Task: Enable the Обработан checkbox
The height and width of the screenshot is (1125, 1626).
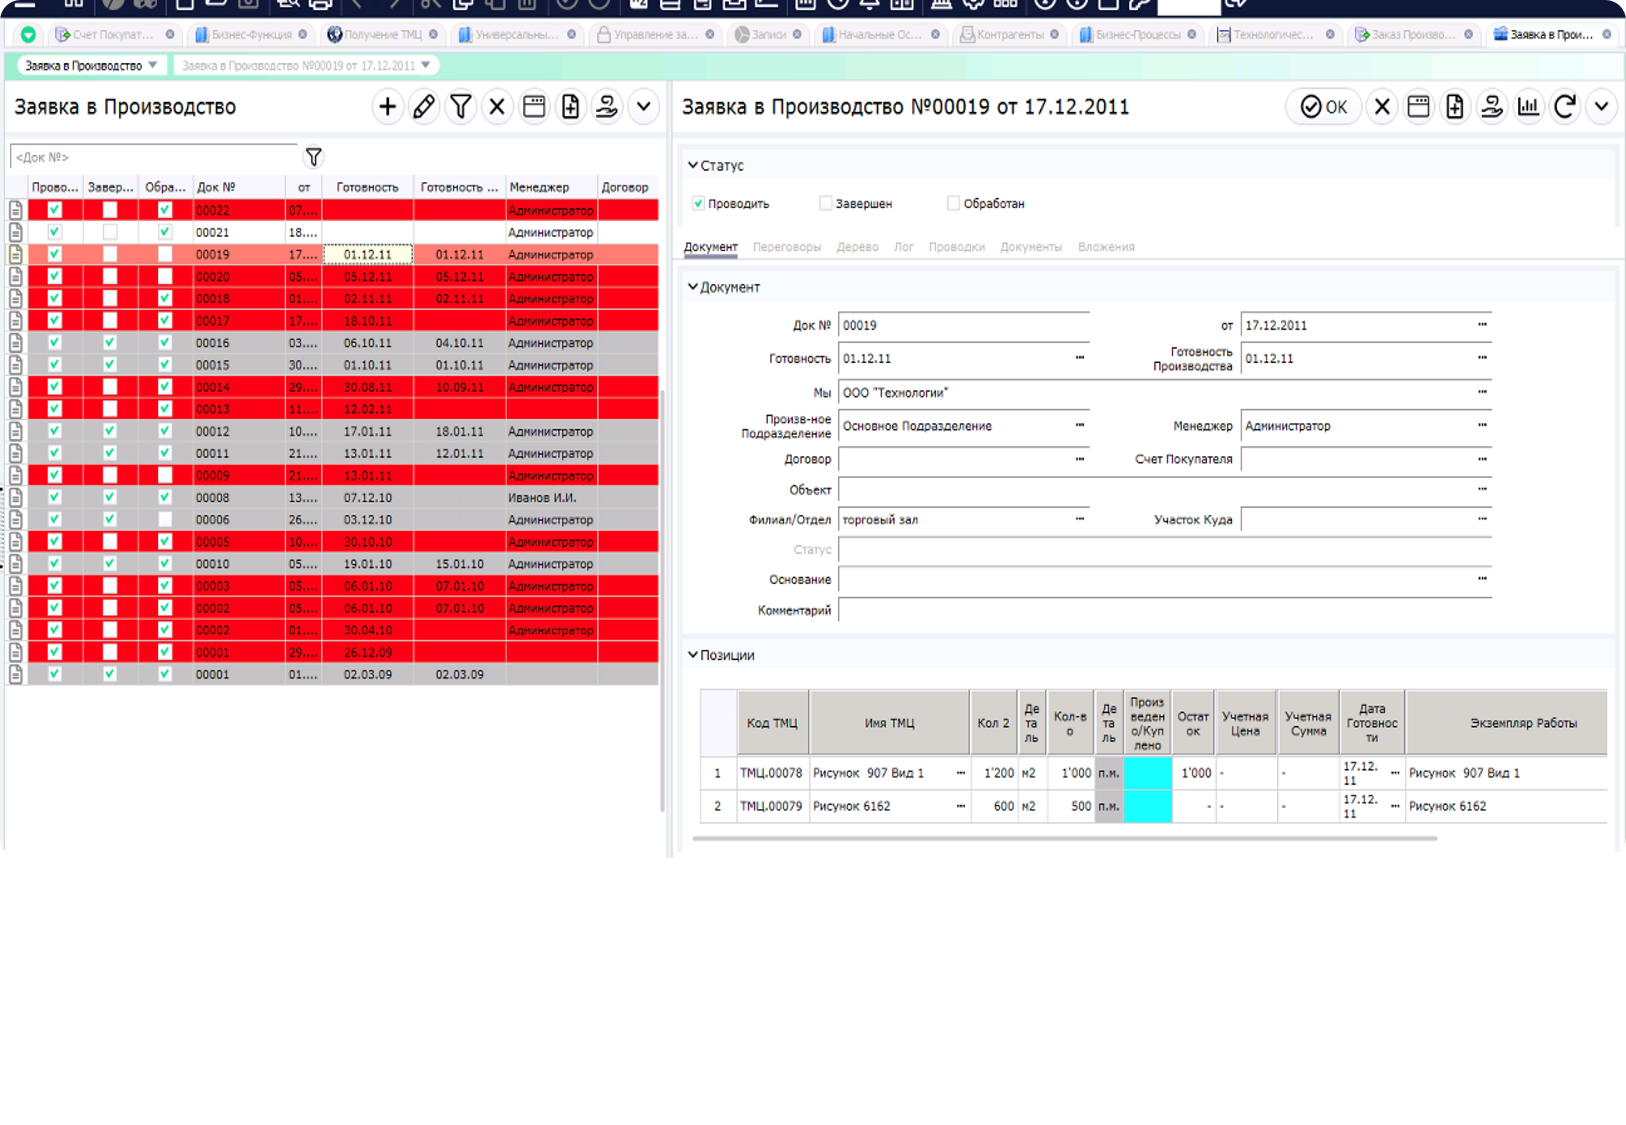Action: pyautogui.click(x=953, y=204)
